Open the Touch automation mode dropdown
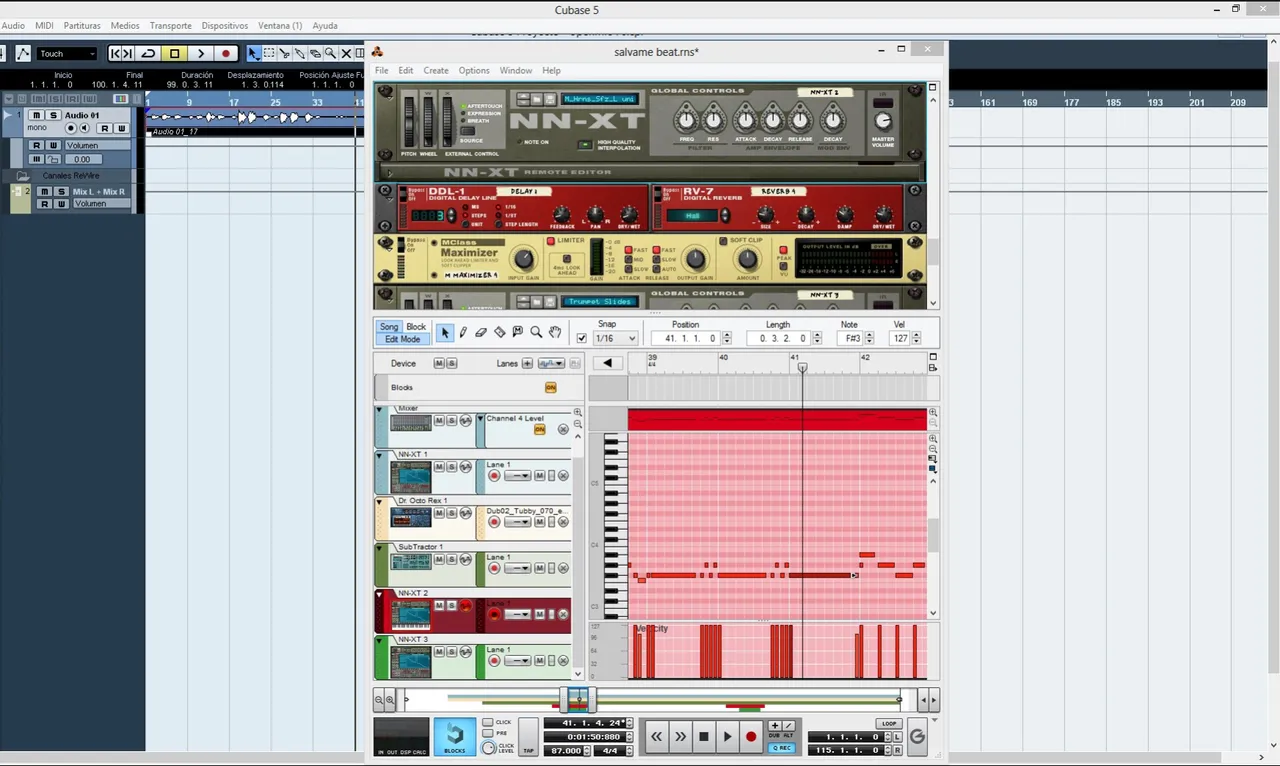The image size is (1280, 766). point(68,54)
